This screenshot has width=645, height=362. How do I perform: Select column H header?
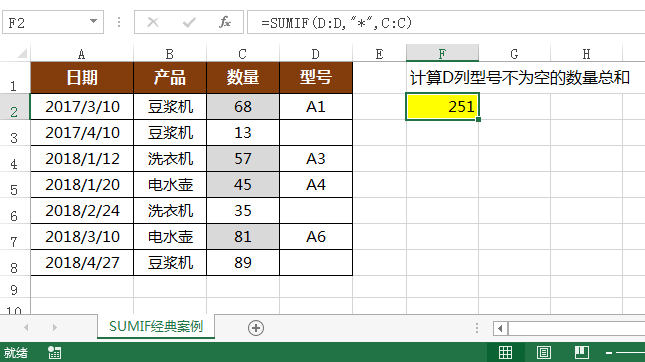[586, 53]
